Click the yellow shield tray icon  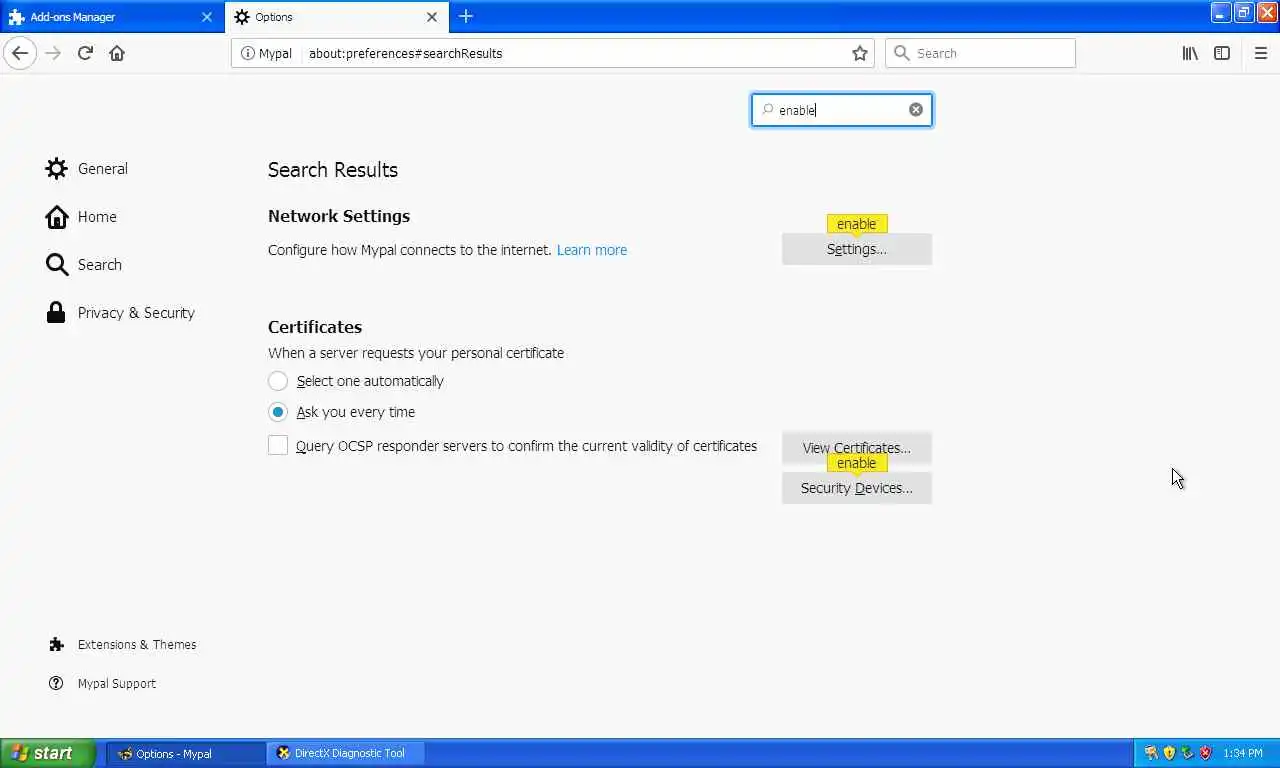click(x=1169, y=753)
